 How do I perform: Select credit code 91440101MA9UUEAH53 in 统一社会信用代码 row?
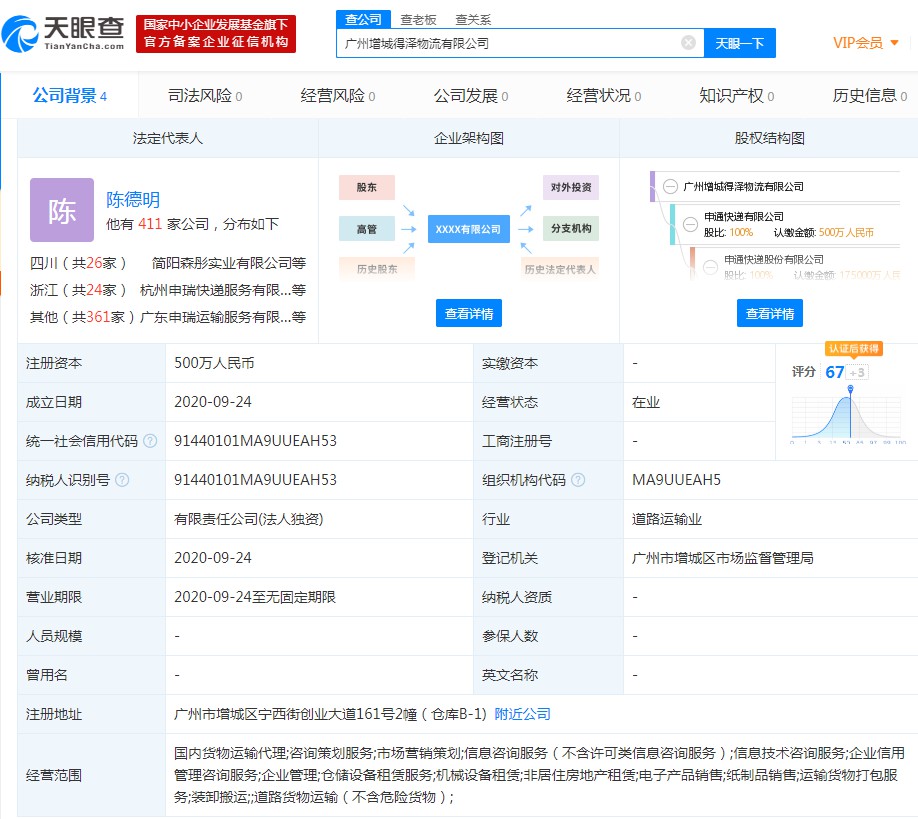click(x=255, y=441)
